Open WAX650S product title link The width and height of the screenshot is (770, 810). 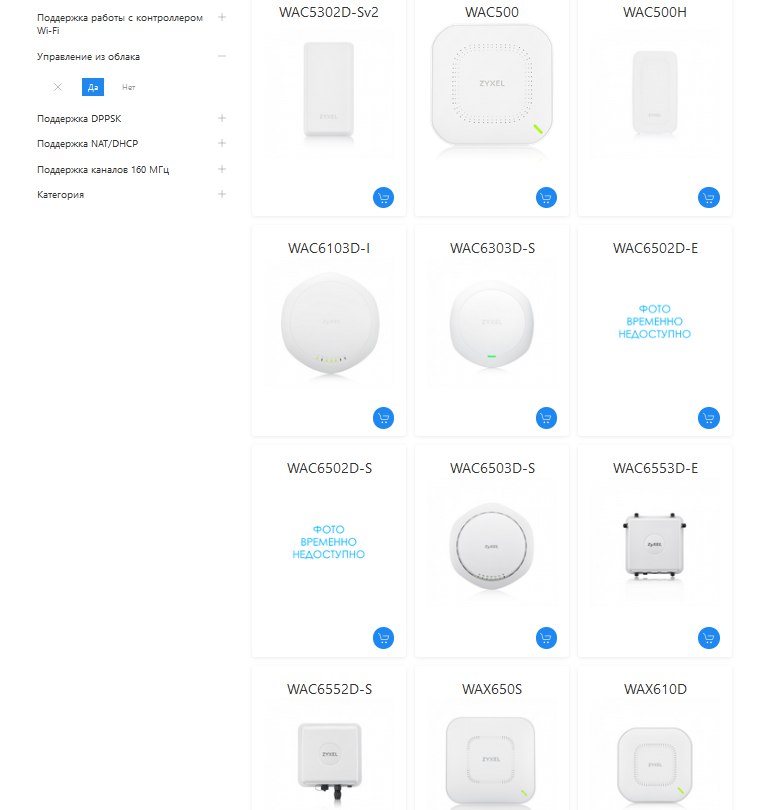pyautogui.click(x=492, y=689)
